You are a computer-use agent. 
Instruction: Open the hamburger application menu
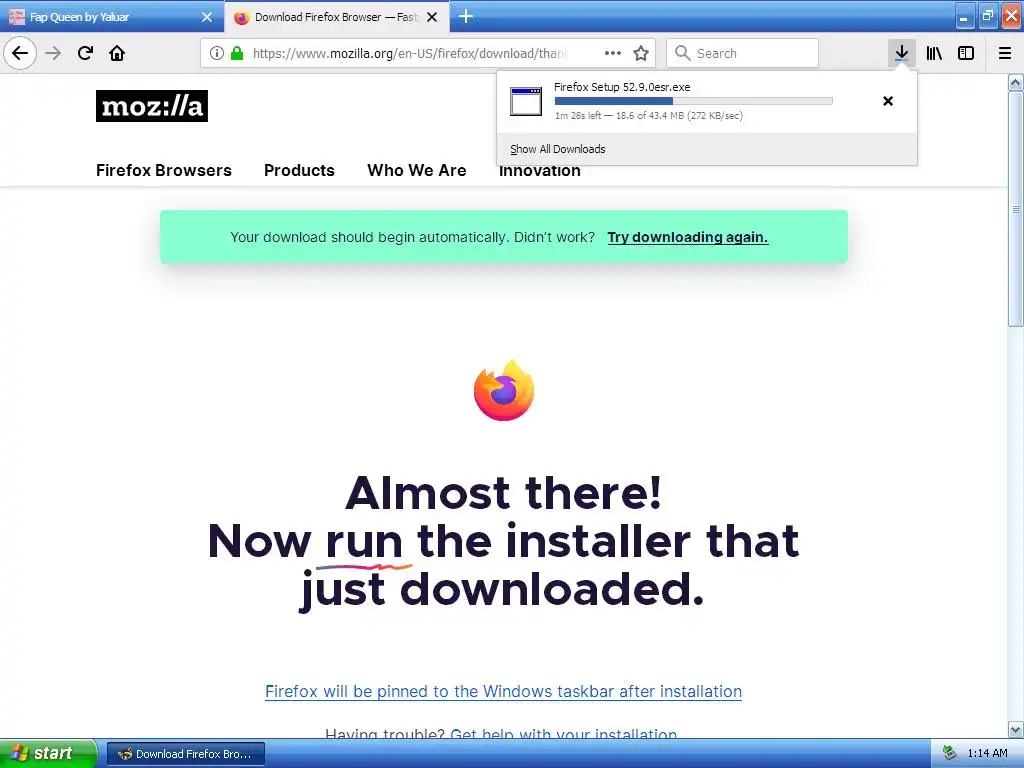(1004, 53)
